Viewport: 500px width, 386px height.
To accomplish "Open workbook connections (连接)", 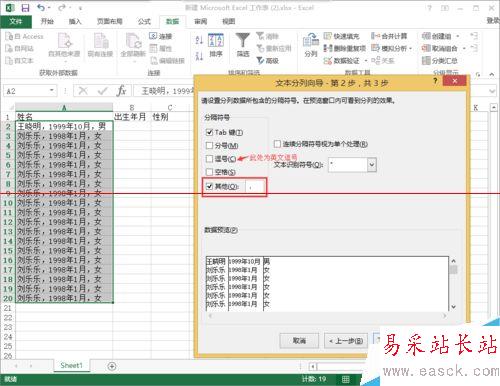I will tap(160, 36).
